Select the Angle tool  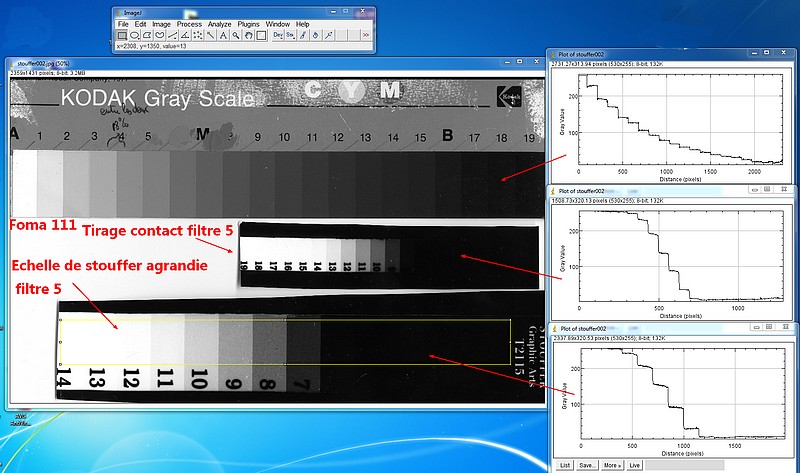[x=185, y=35]
